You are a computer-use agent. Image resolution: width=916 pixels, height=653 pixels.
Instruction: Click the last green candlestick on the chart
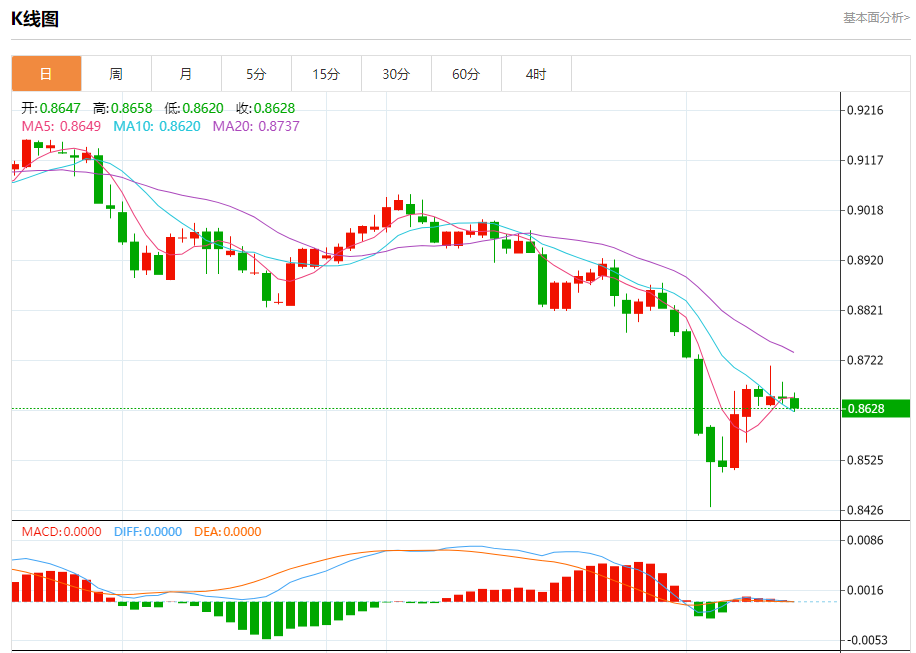(x=794, y=403)
